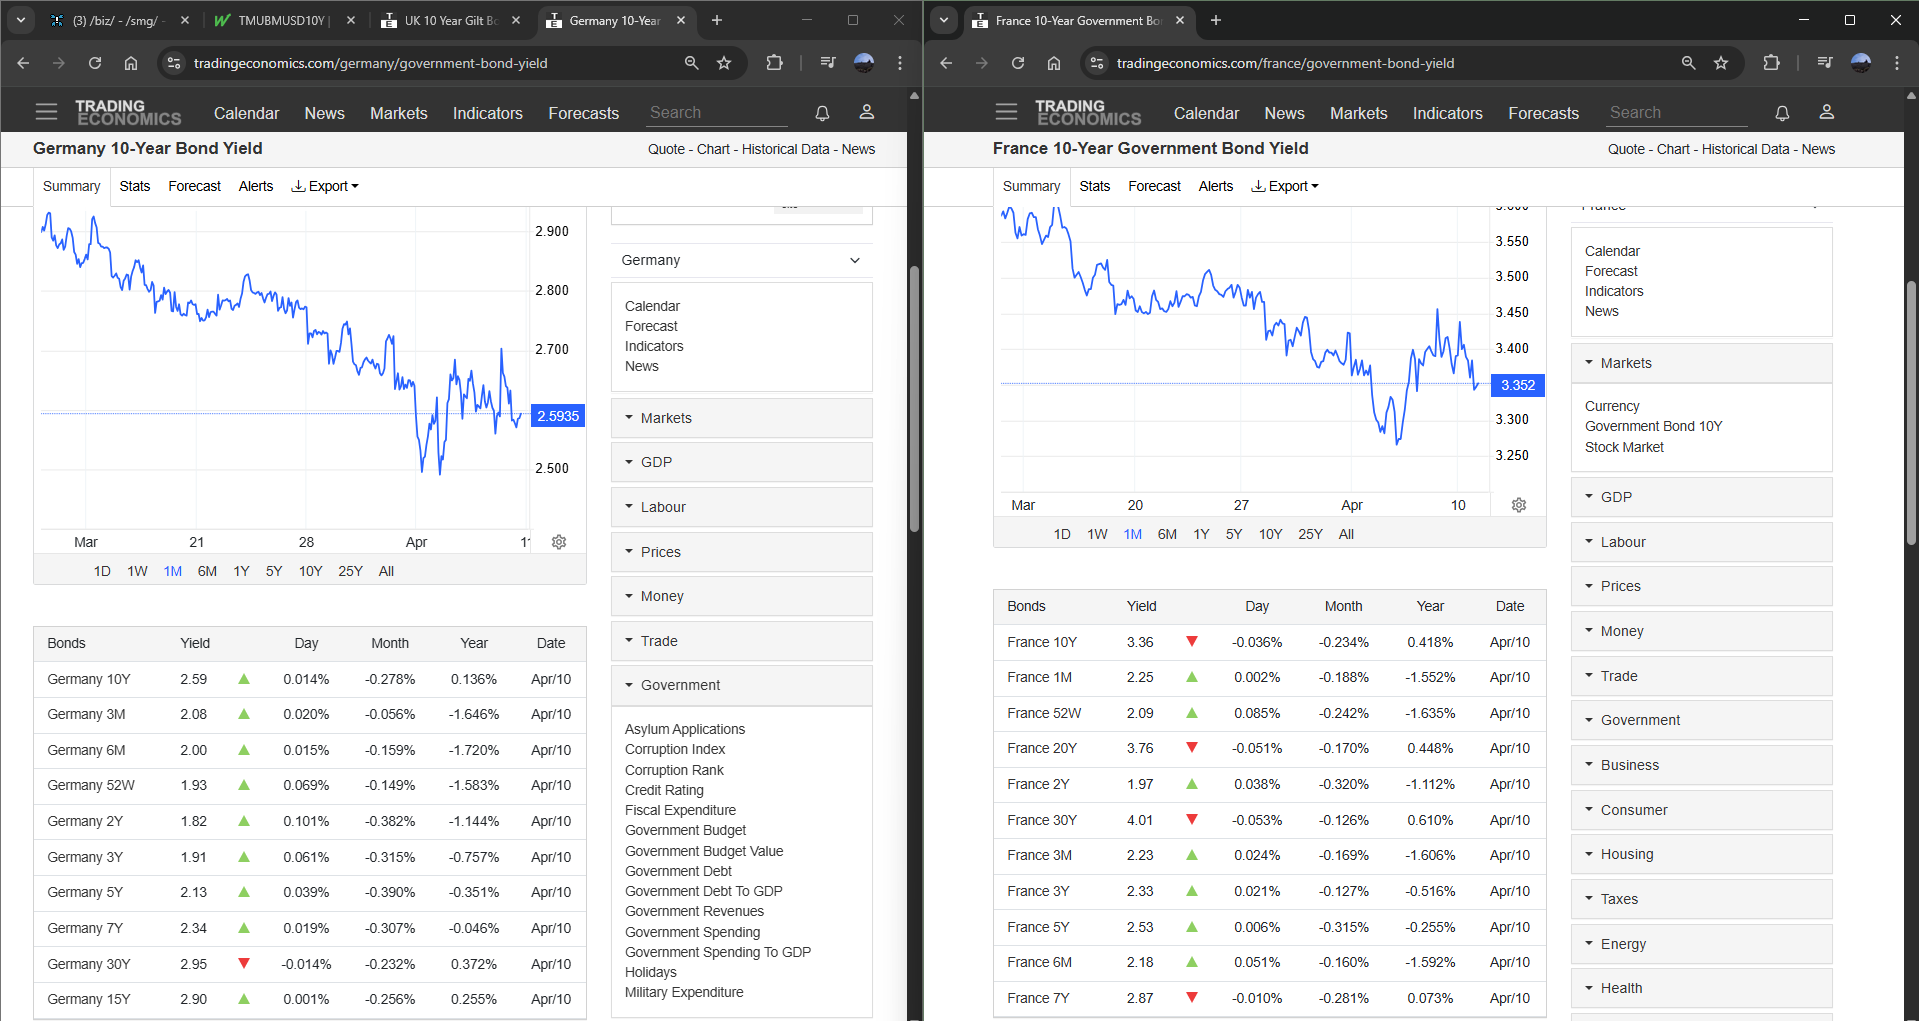Open tab search dropdown in Germany window
Viewport: 1919px width, 1021px height.
[x=21, y=20]
